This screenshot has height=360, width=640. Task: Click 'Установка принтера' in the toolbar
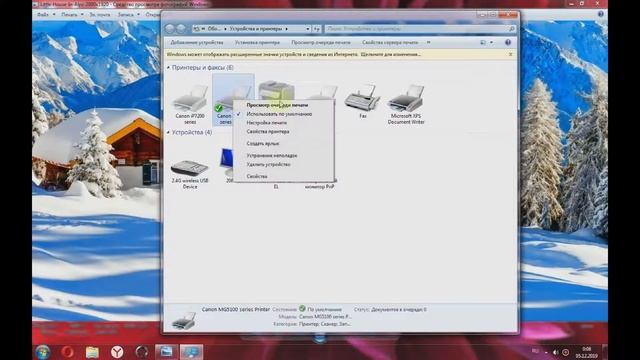(x=257, y=42)
